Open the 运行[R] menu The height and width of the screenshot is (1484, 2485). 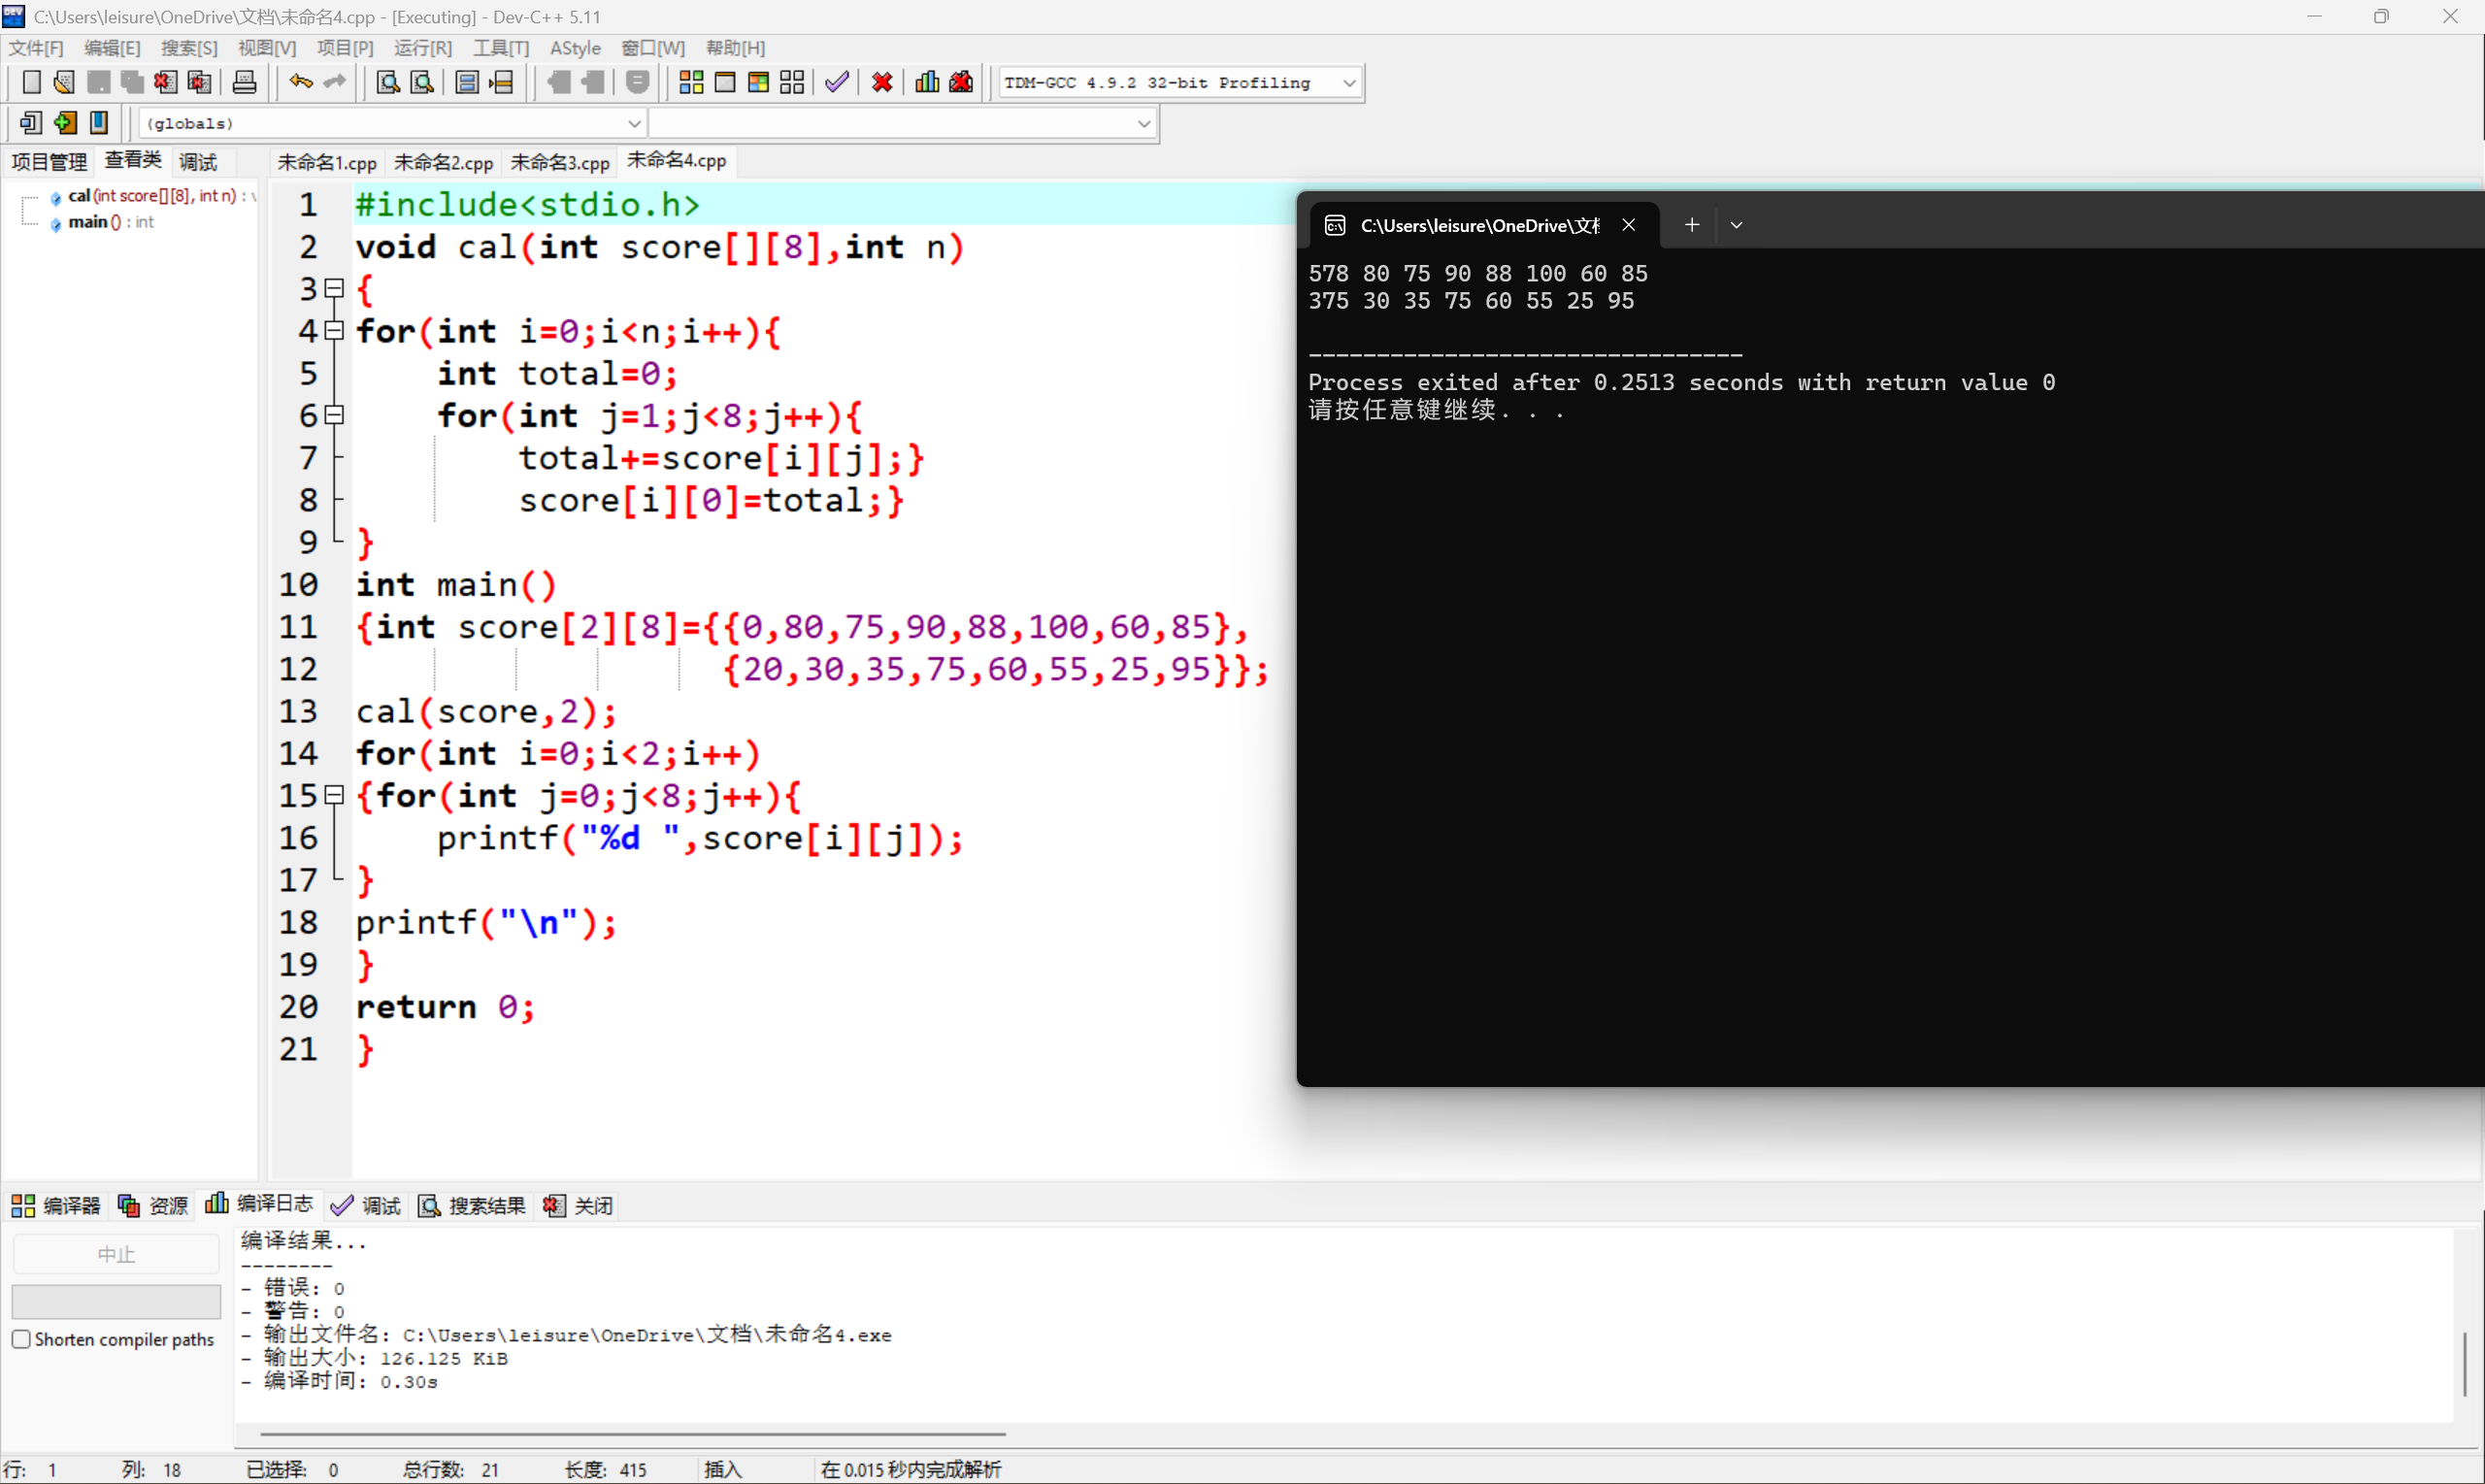422,47
